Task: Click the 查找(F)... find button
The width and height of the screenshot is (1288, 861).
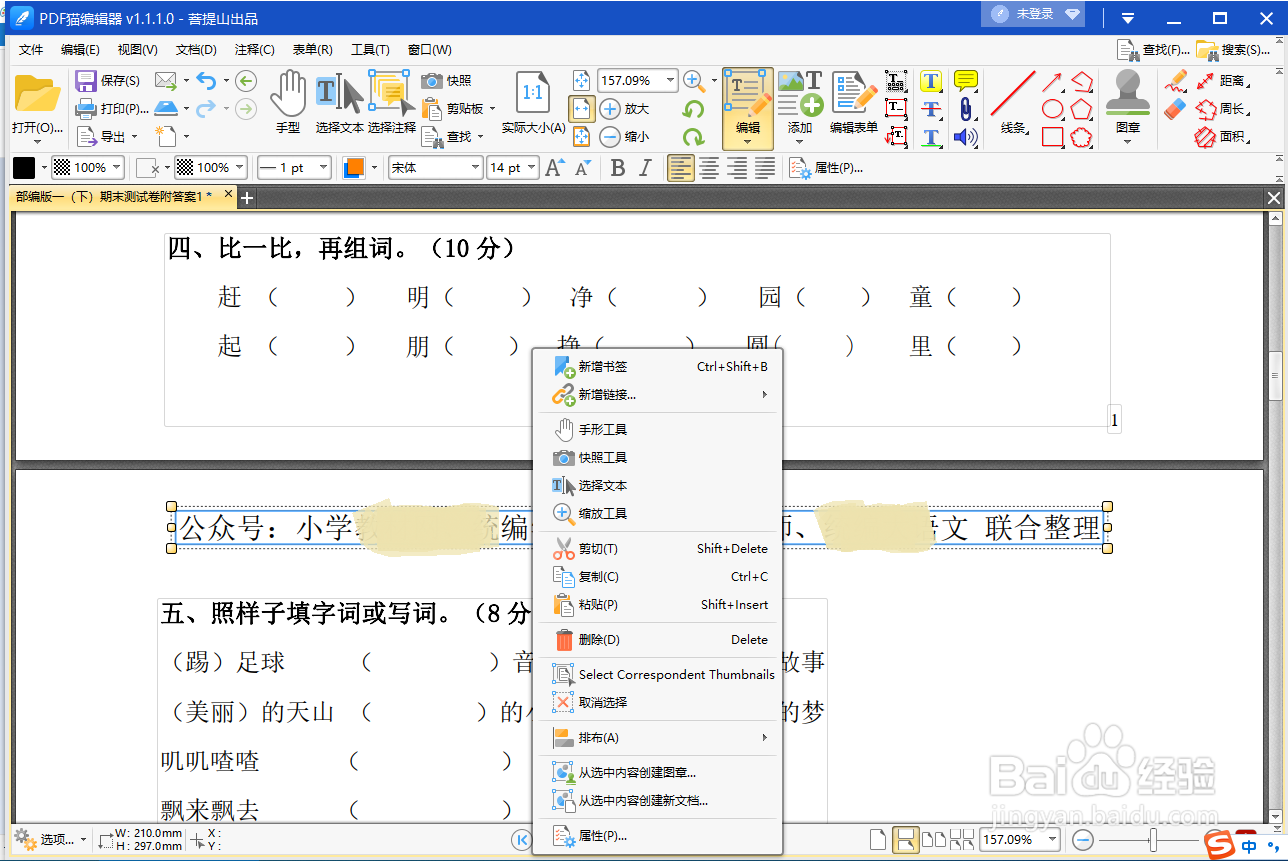Action: click(1153, 50)
